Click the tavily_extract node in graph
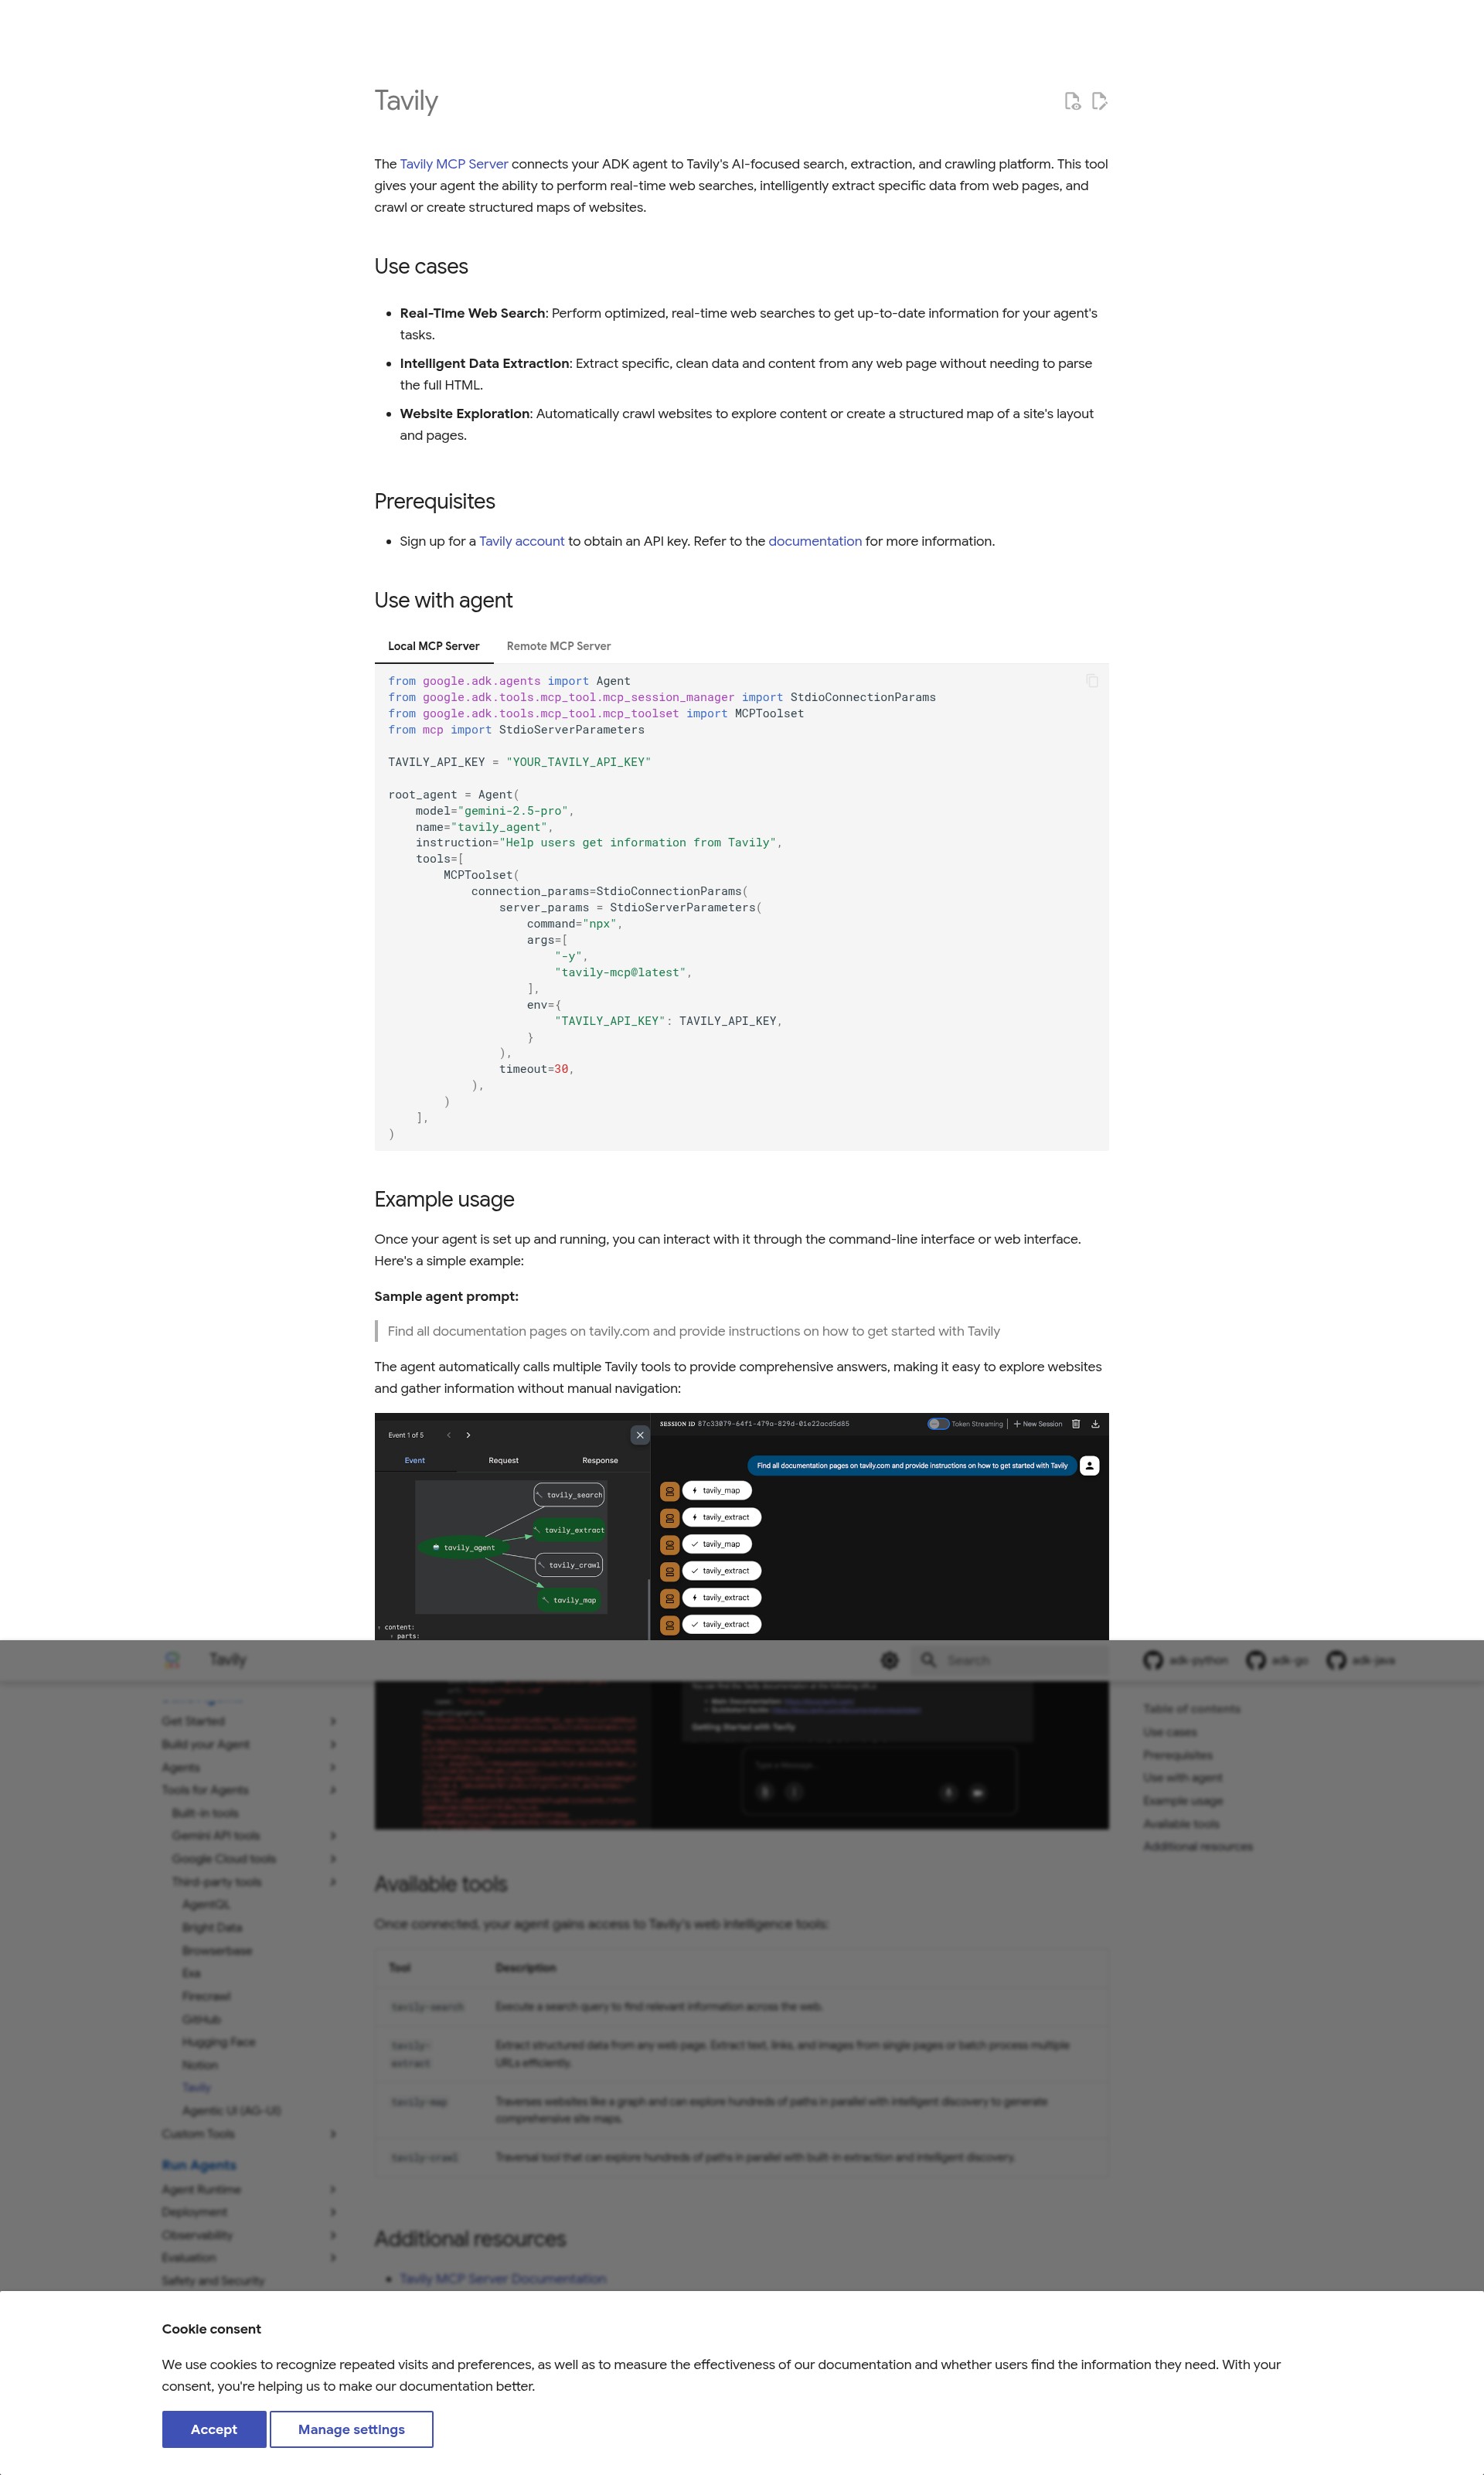The width and height of the screenshot is (1484, 2475). coord(569,1530)
